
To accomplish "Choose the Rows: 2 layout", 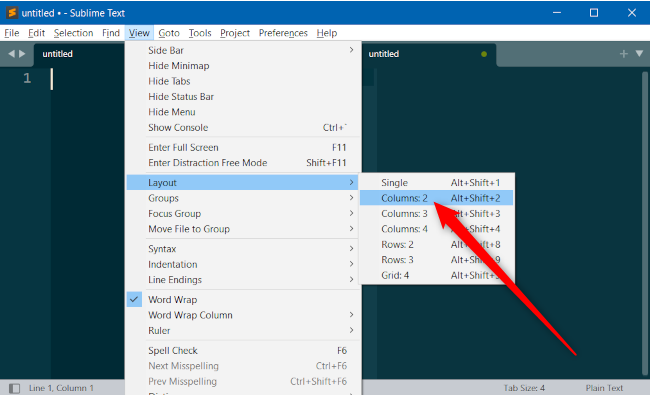I will [x=437, y=244].
